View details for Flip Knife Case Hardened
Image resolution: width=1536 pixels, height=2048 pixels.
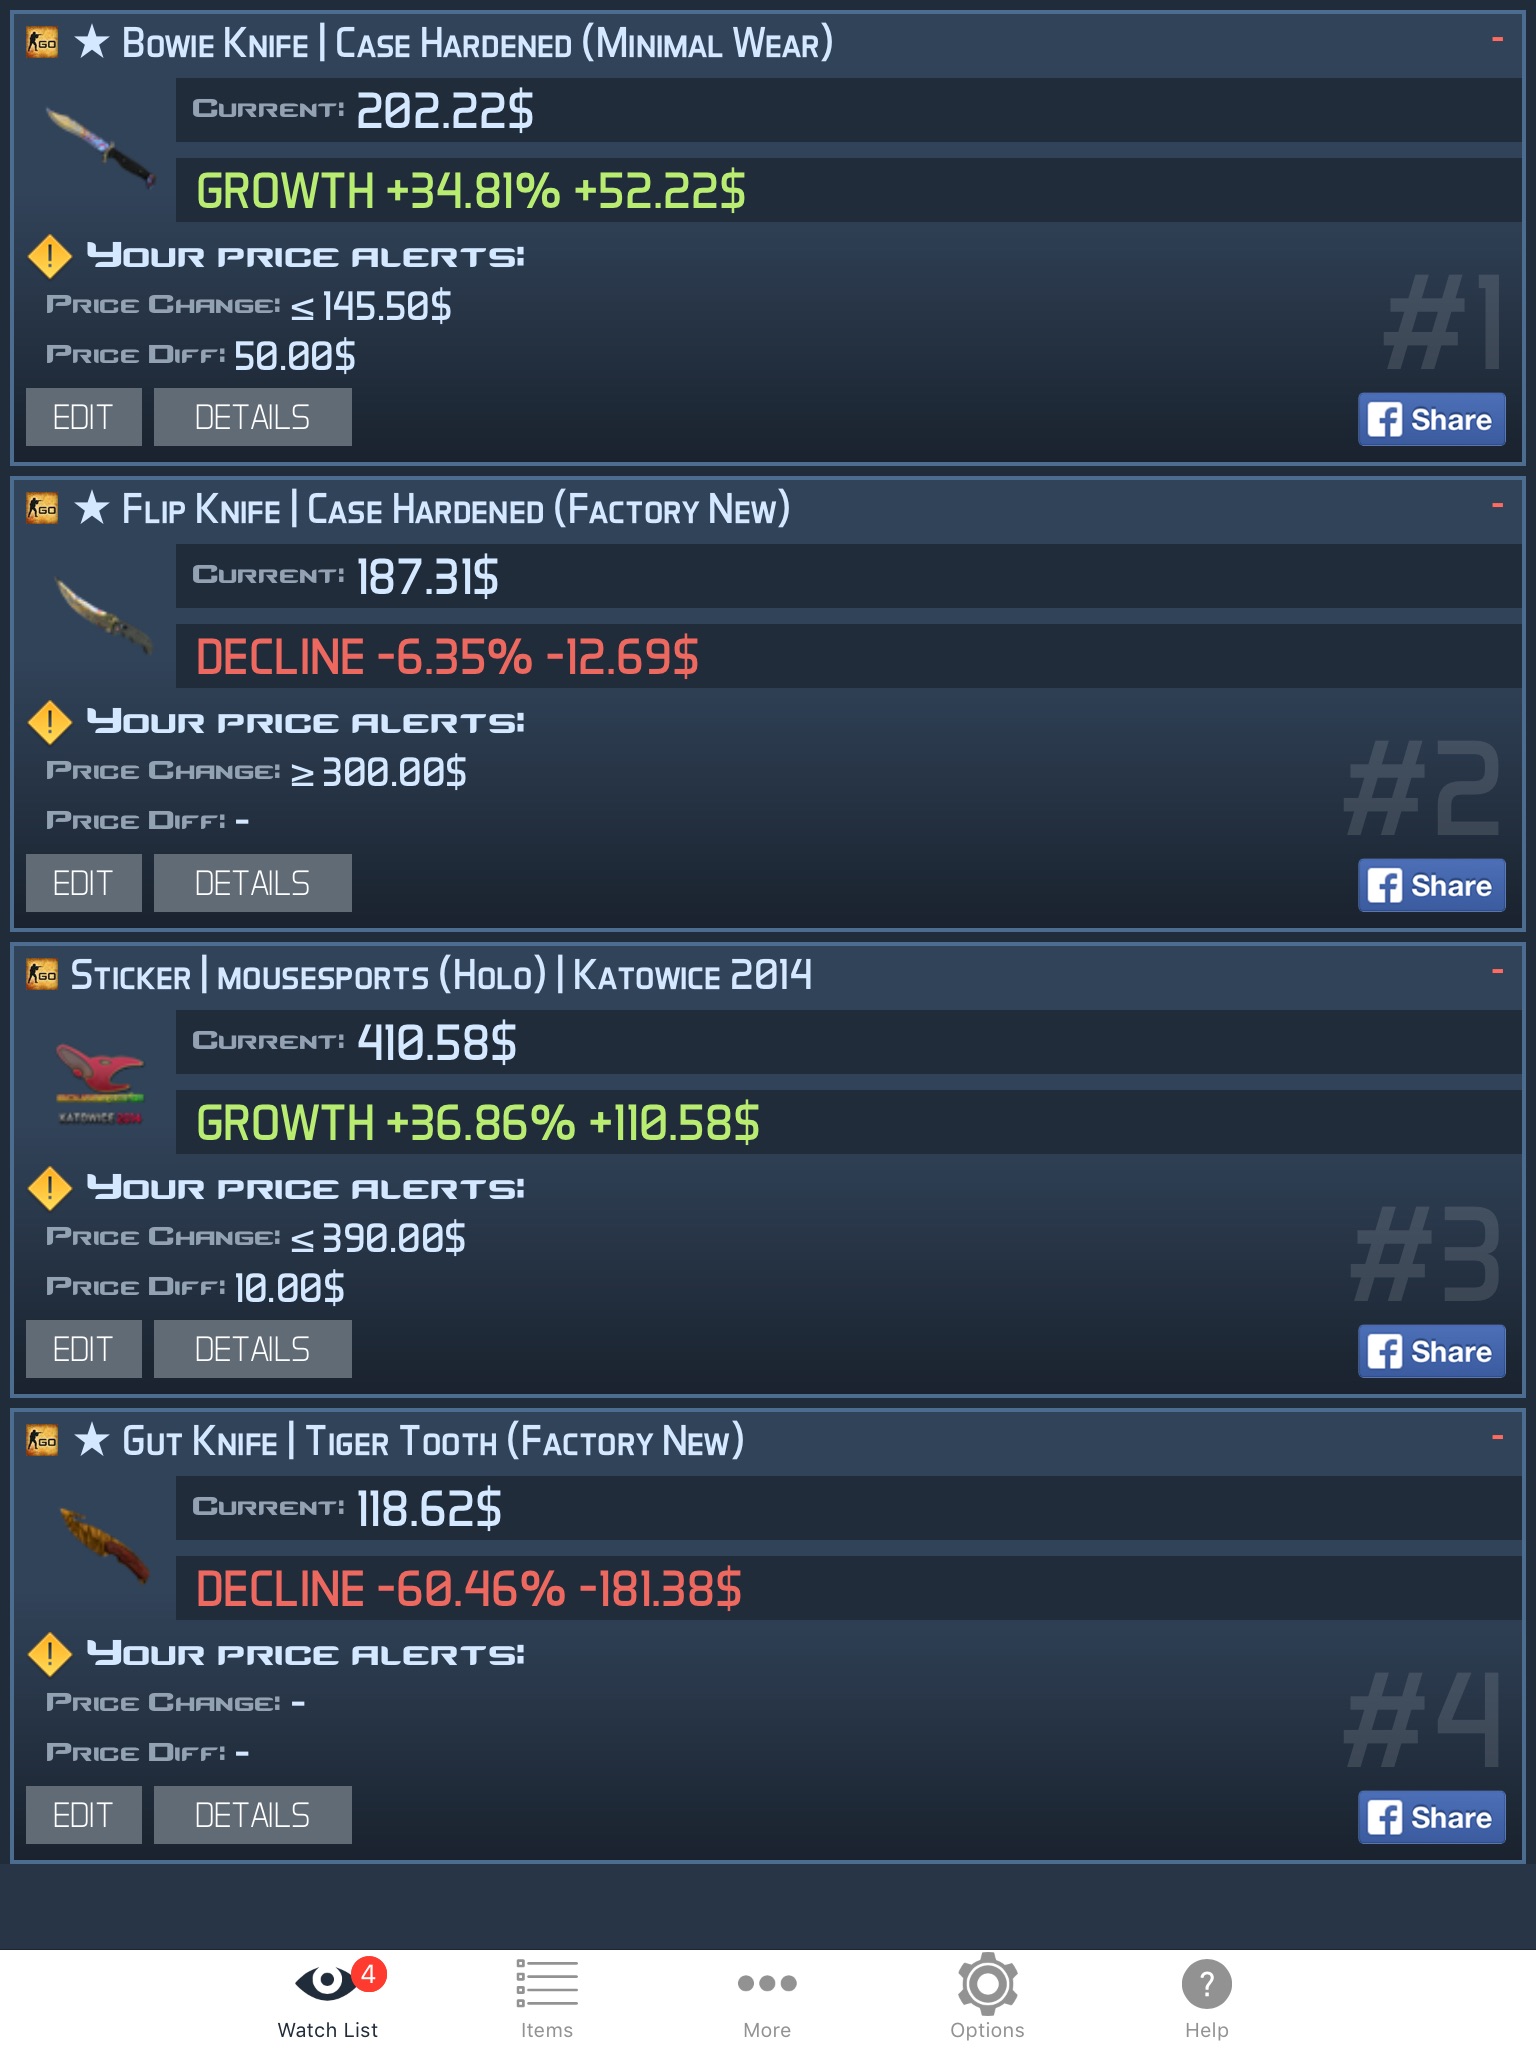pyautogui.click(x=253, y=883)
